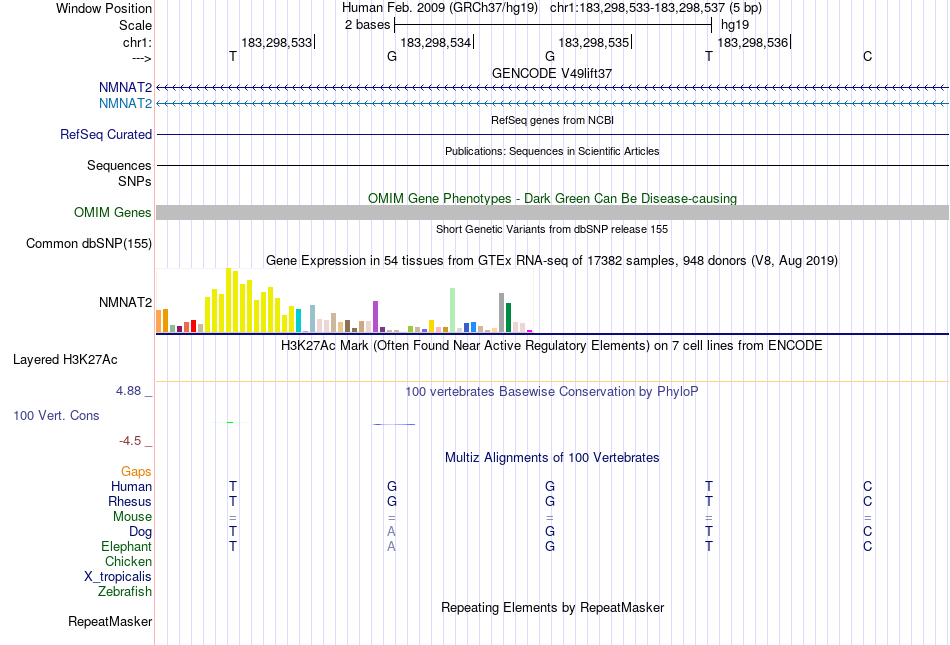Viewport: 950px width, 645px height.
Task: Select the X_tropicalis species row label
Action: click(x=118, y=577)
